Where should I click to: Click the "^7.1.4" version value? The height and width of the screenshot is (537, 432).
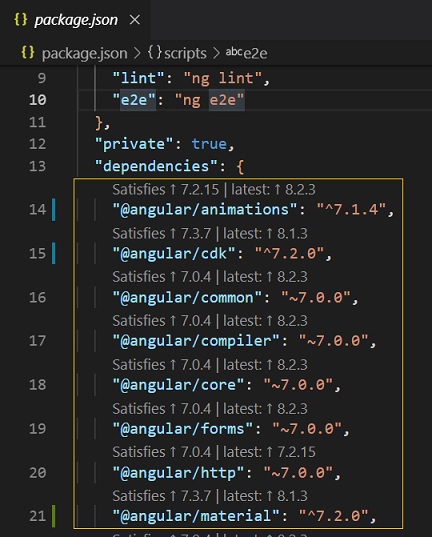click(351, 209)
